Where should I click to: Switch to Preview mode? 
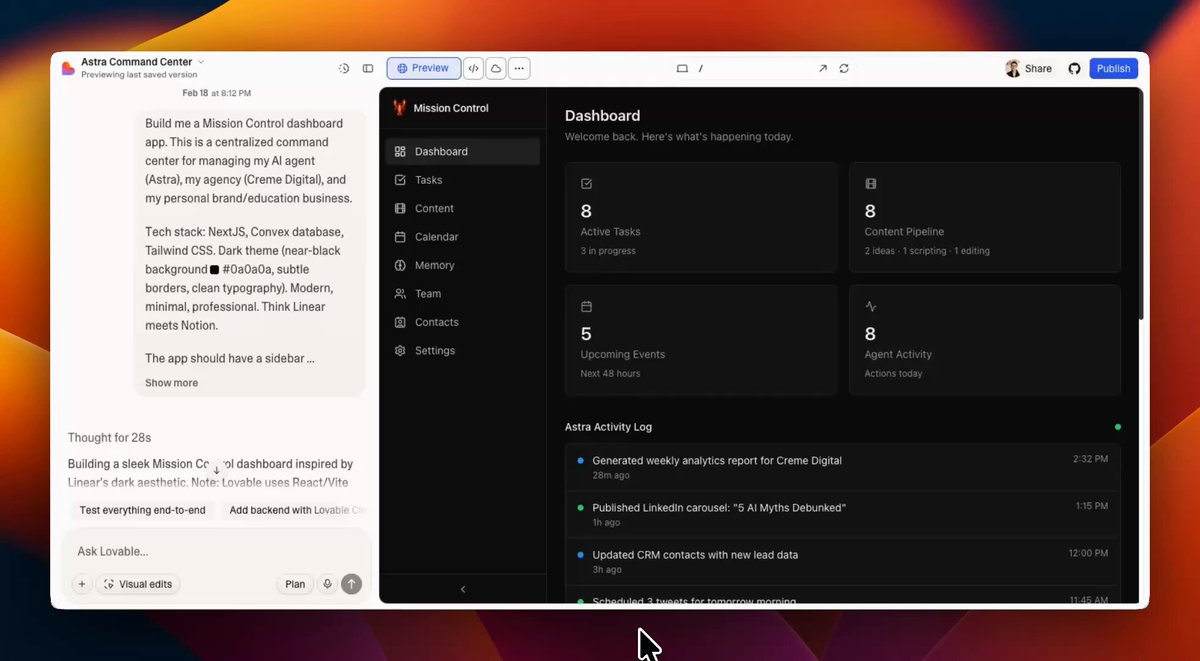point(423,68)
